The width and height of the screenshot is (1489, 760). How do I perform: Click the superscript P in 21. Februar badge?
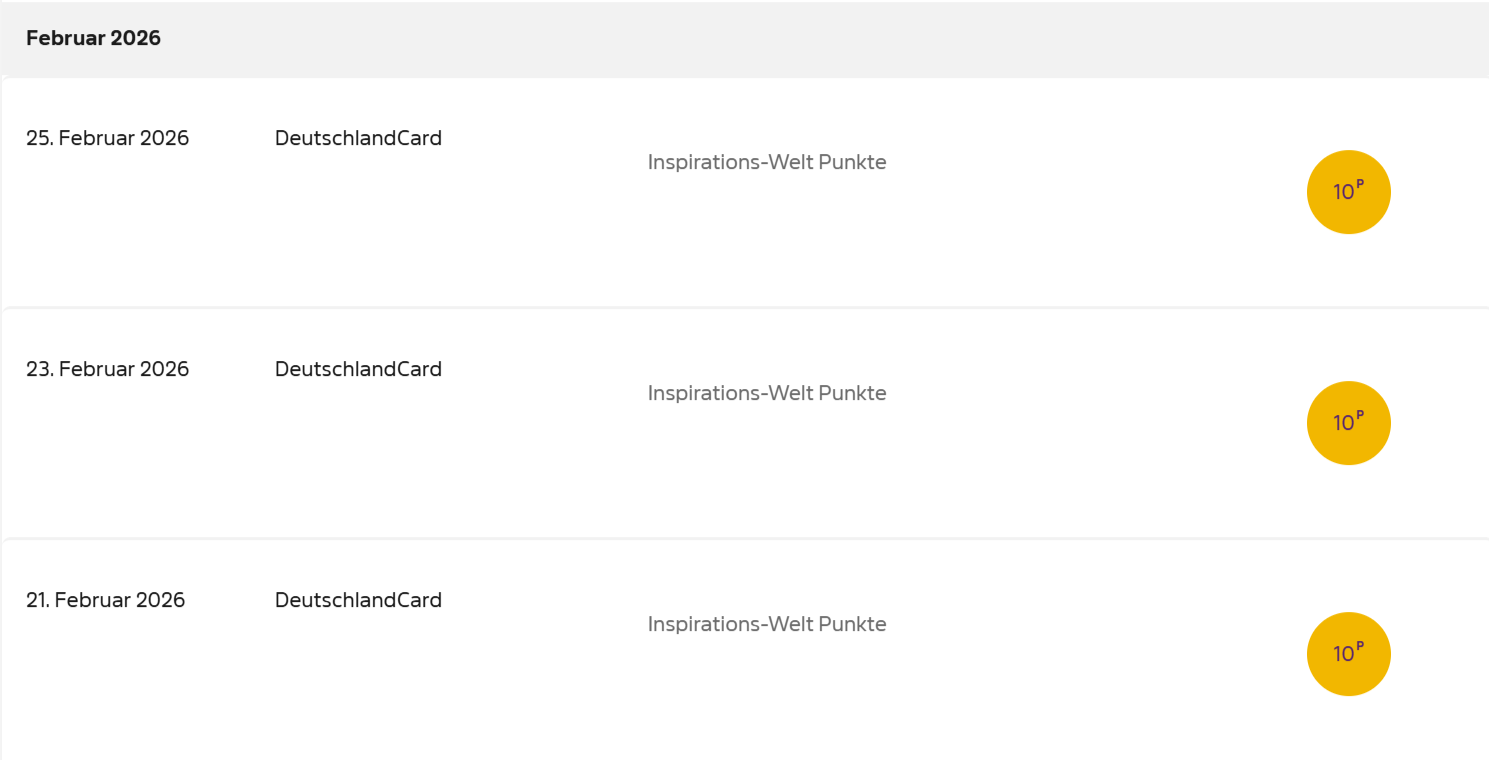(1360, 646)
